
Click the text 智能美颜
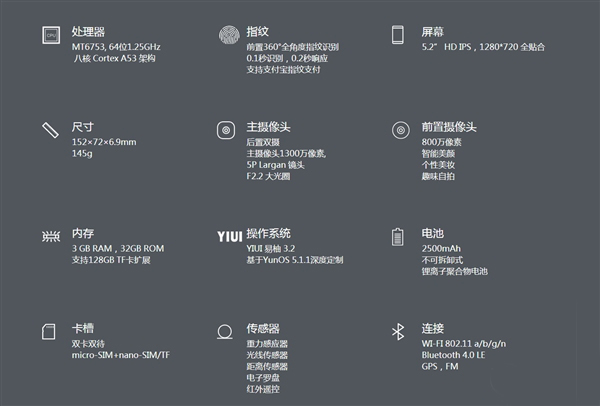[x=438, y=153]
